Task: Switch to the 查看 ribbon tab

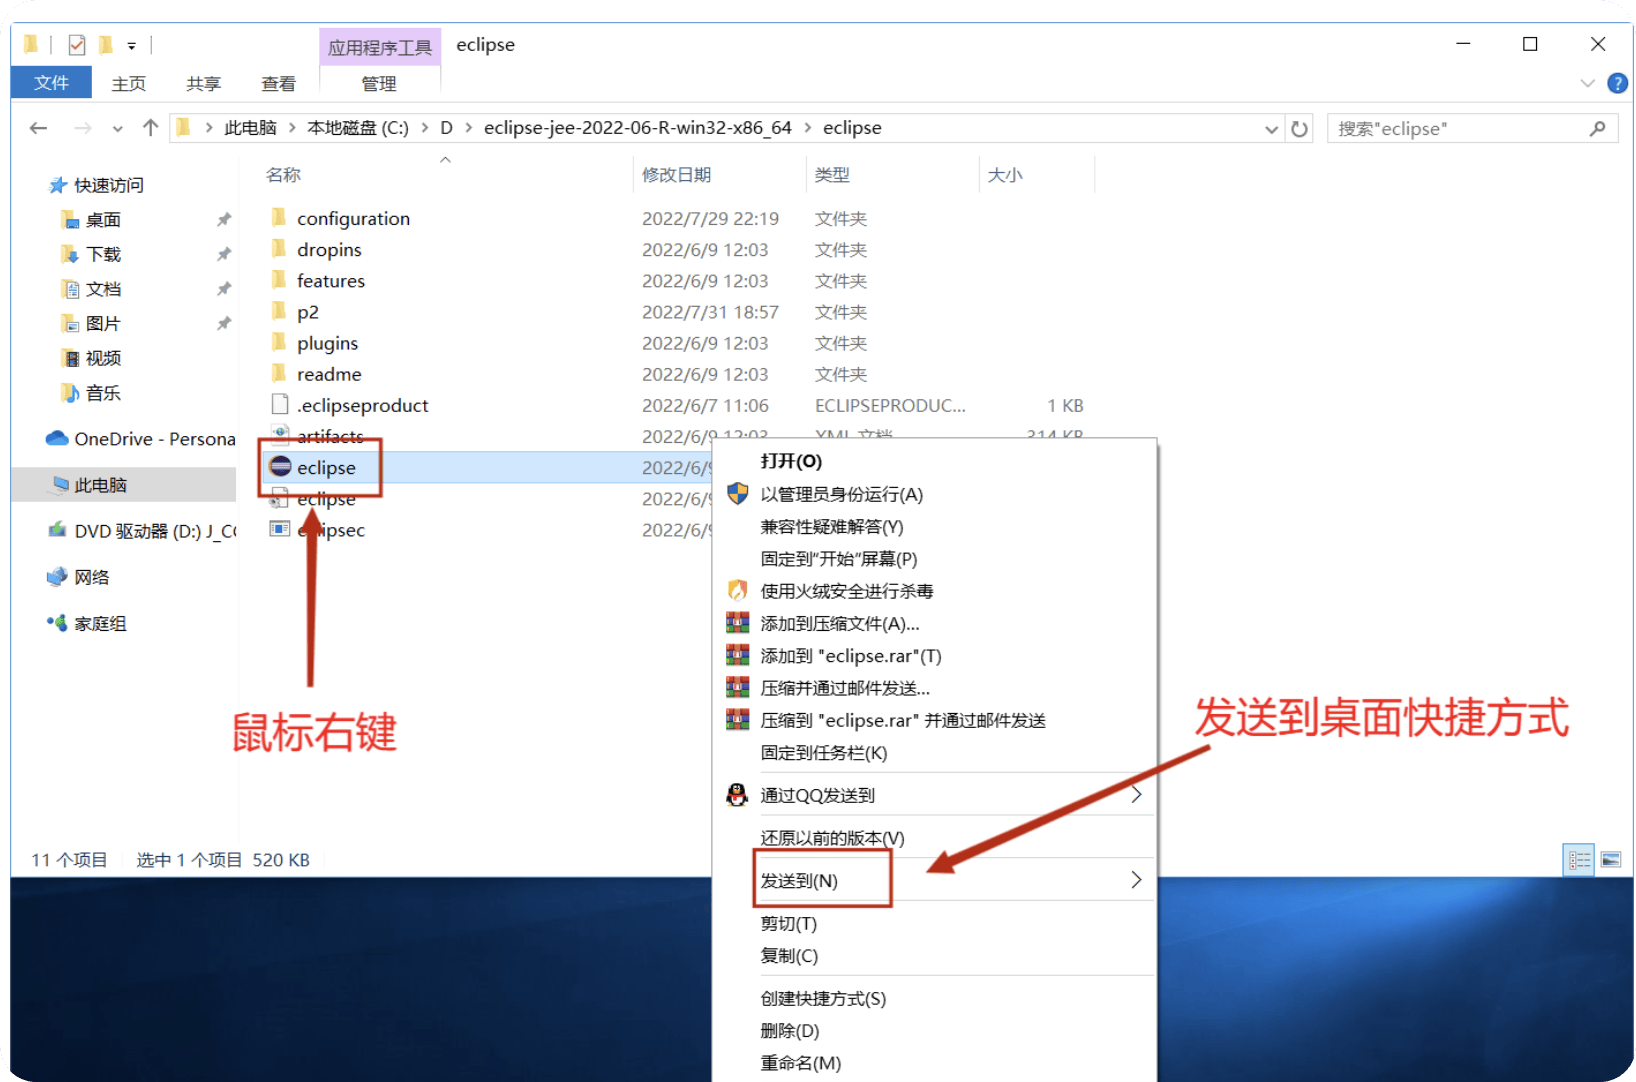Action: [278, 84]
